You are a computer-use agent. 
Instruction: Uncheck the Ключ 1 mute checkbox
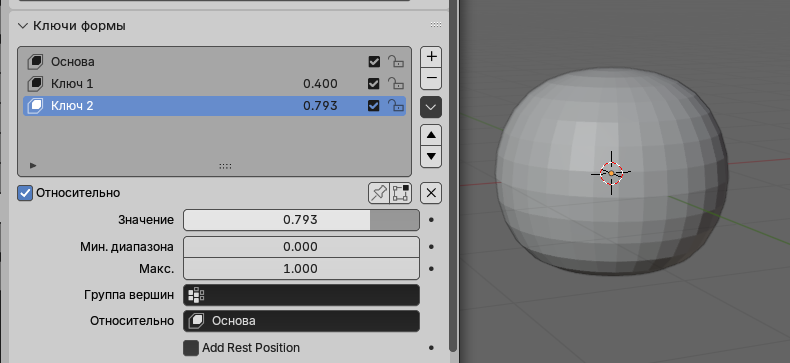(x=374, y=84)
